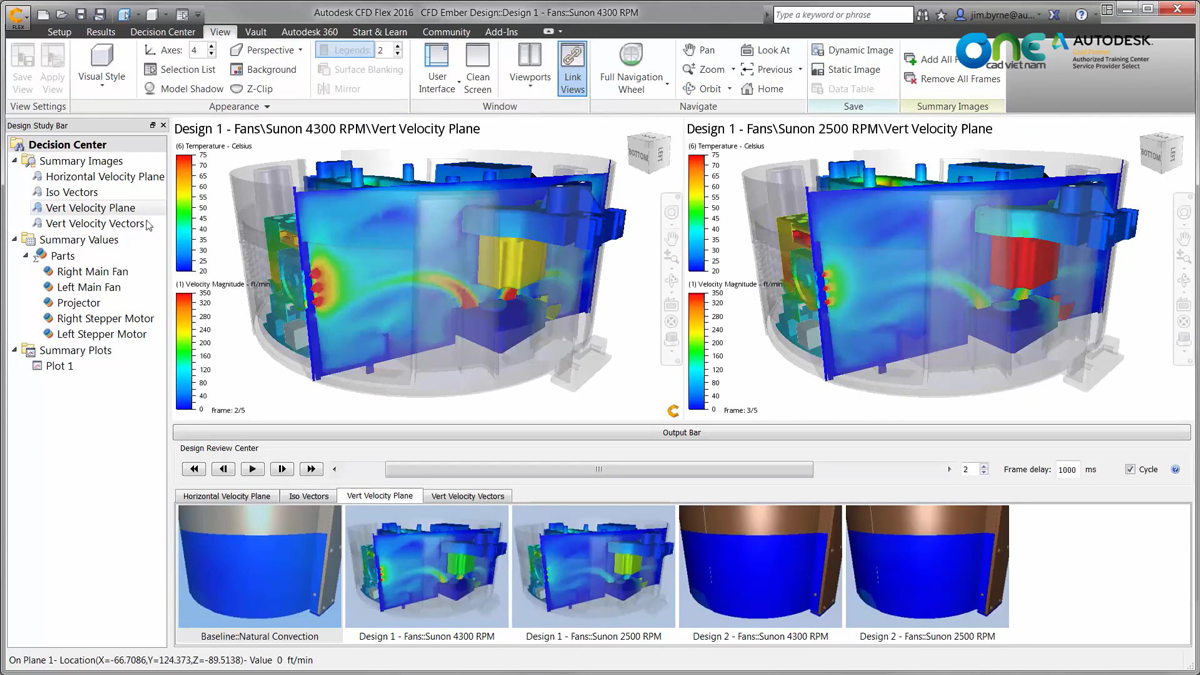Screen dimensions: 1200x675
Task: Click the Output Bar button
Action: point(681,433)
